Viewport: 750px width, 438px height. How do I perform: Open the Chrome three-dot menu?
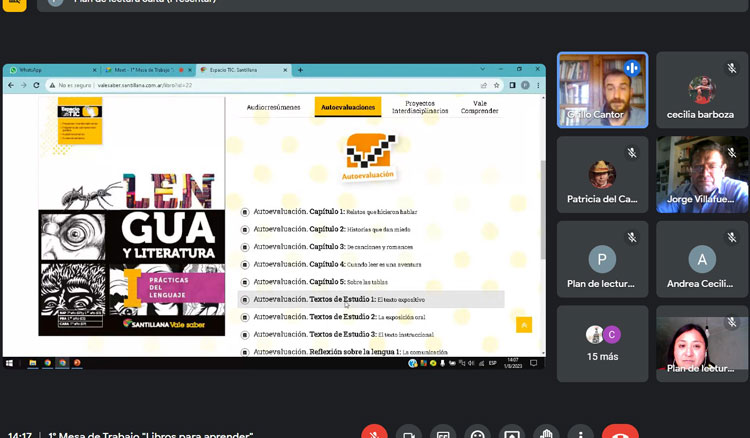click(538, 85)
